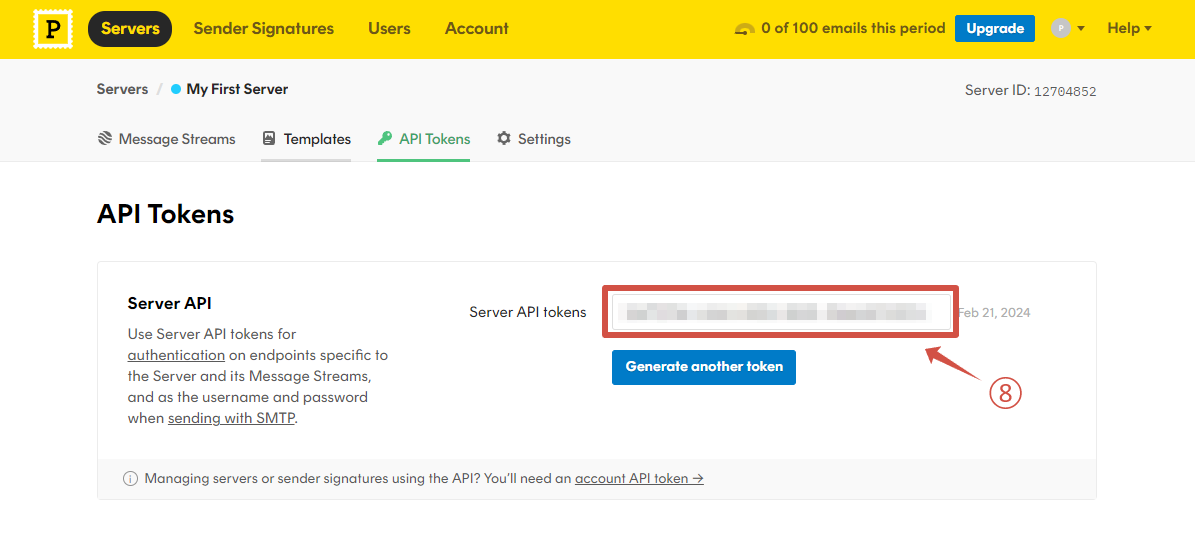The width and height of the screenshot is (1195, 540).
Task: Click the email usage gauge icon
Action: [744, 29]
